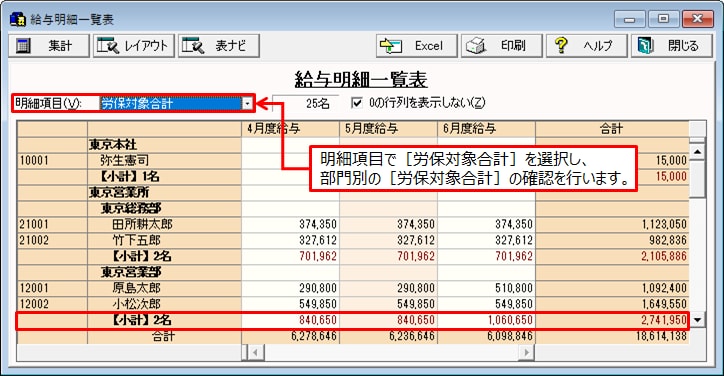Click the 印刷 printer icon

click(x=476, y=46)
